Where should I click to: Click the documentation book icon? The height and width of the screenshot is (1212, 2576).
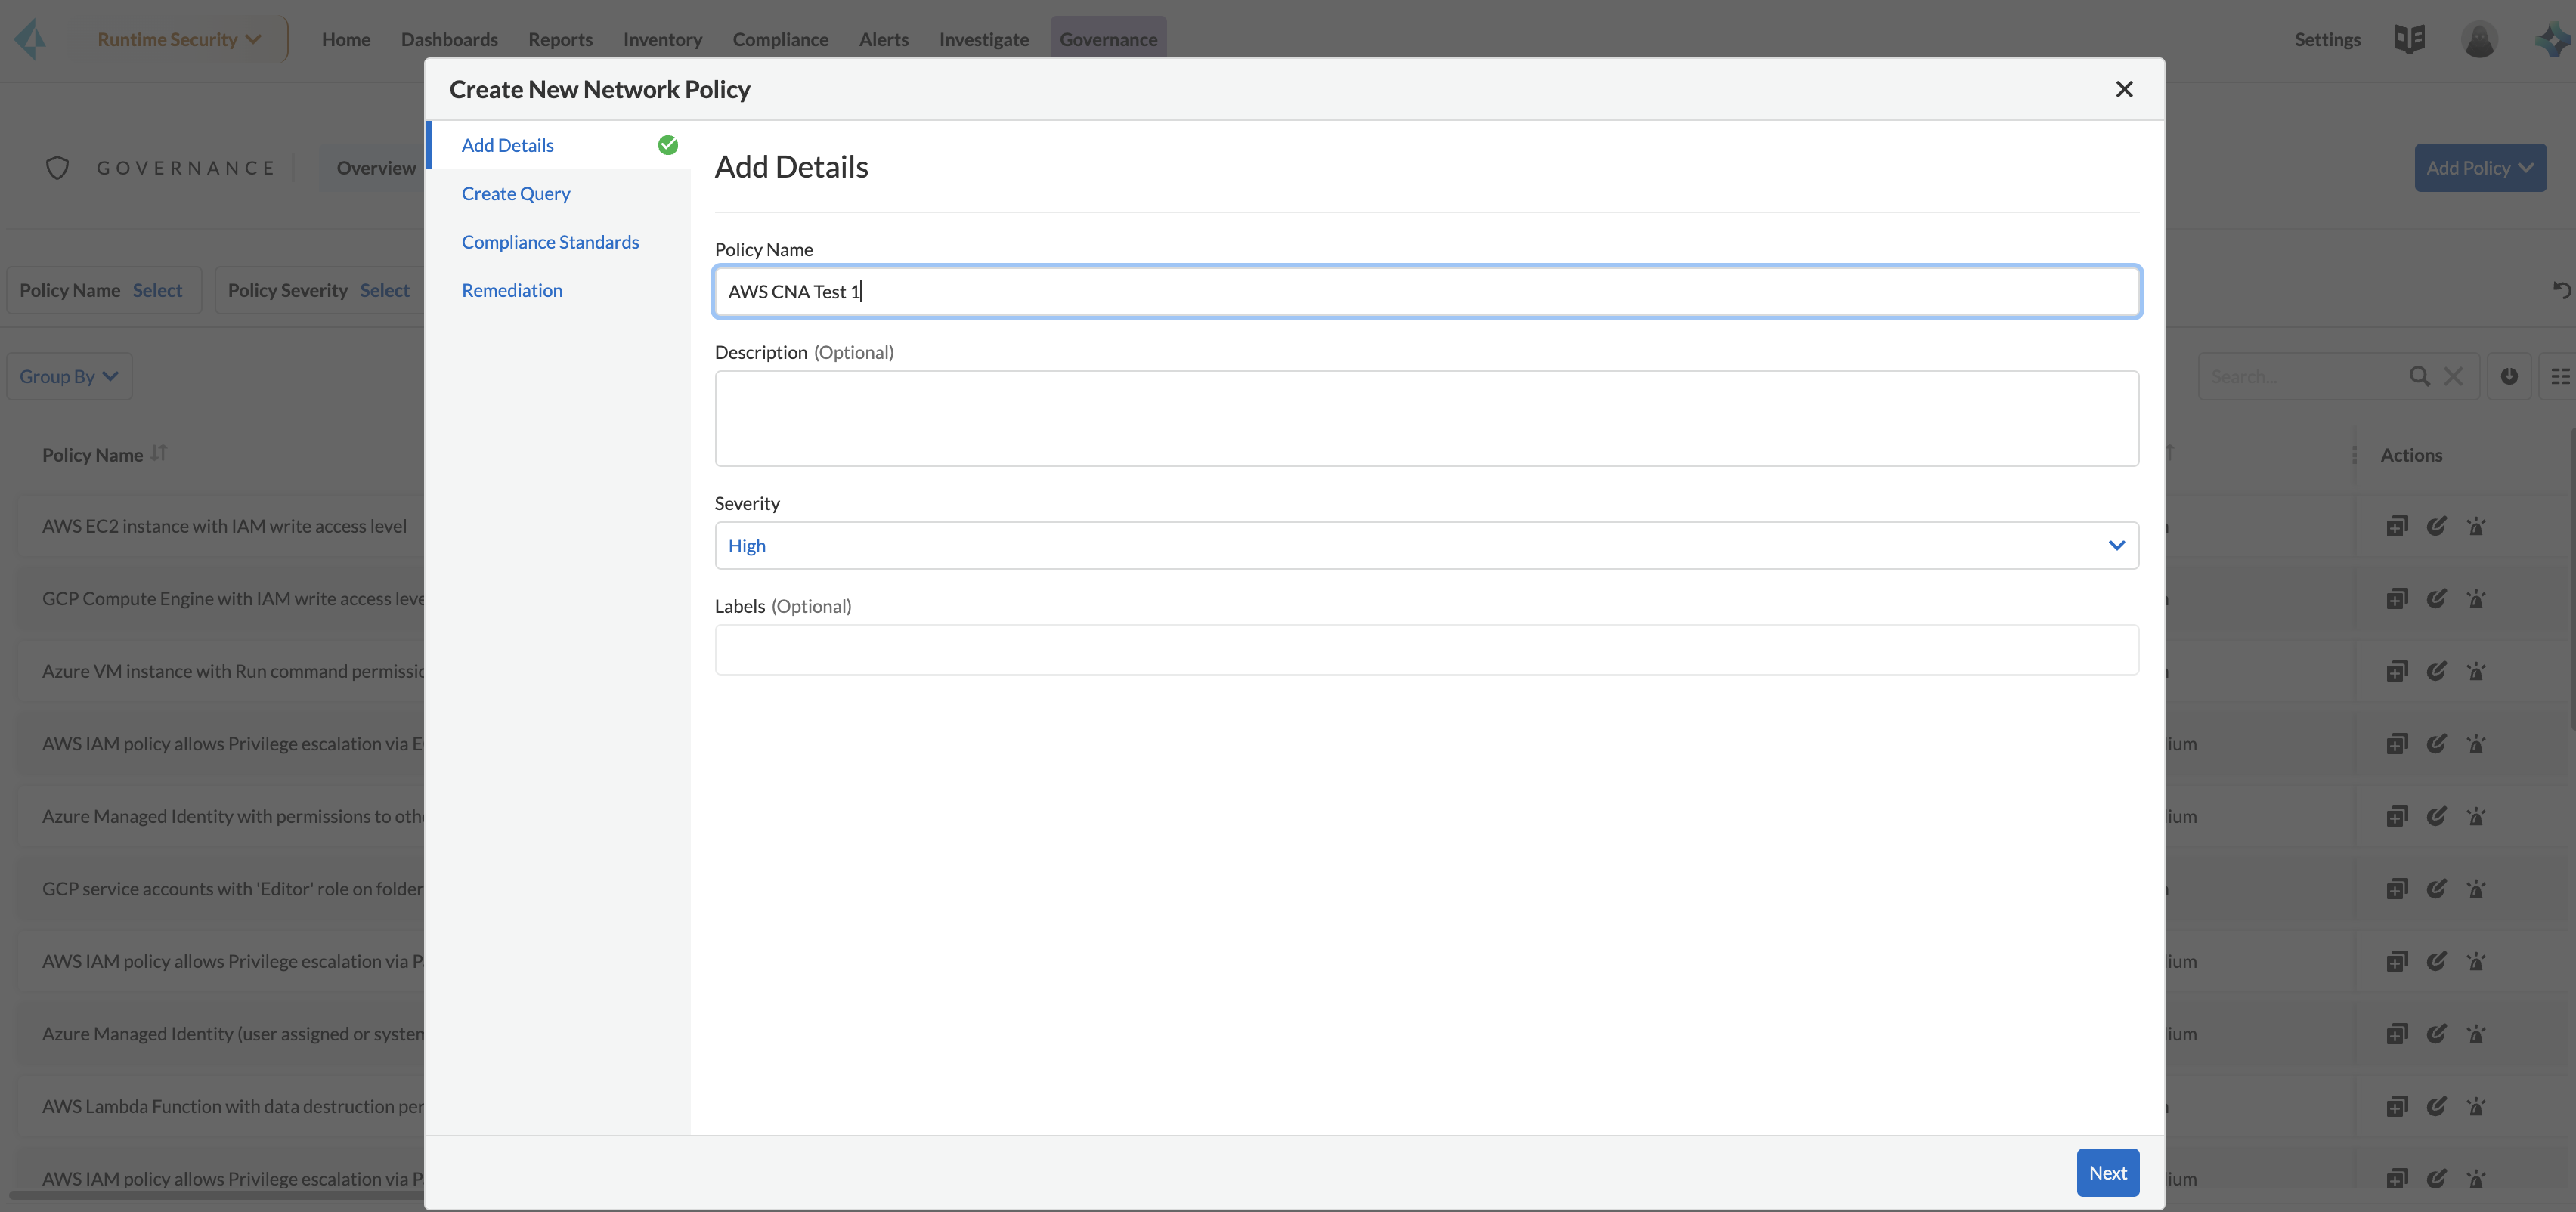point(2409,39)
